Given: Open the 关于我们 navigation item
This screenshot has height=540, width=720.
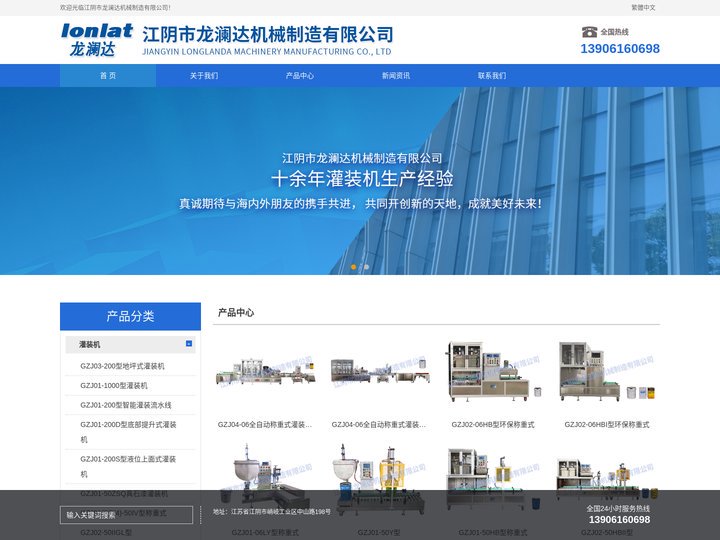Looking at the screenshot, I should click(204, 76).
